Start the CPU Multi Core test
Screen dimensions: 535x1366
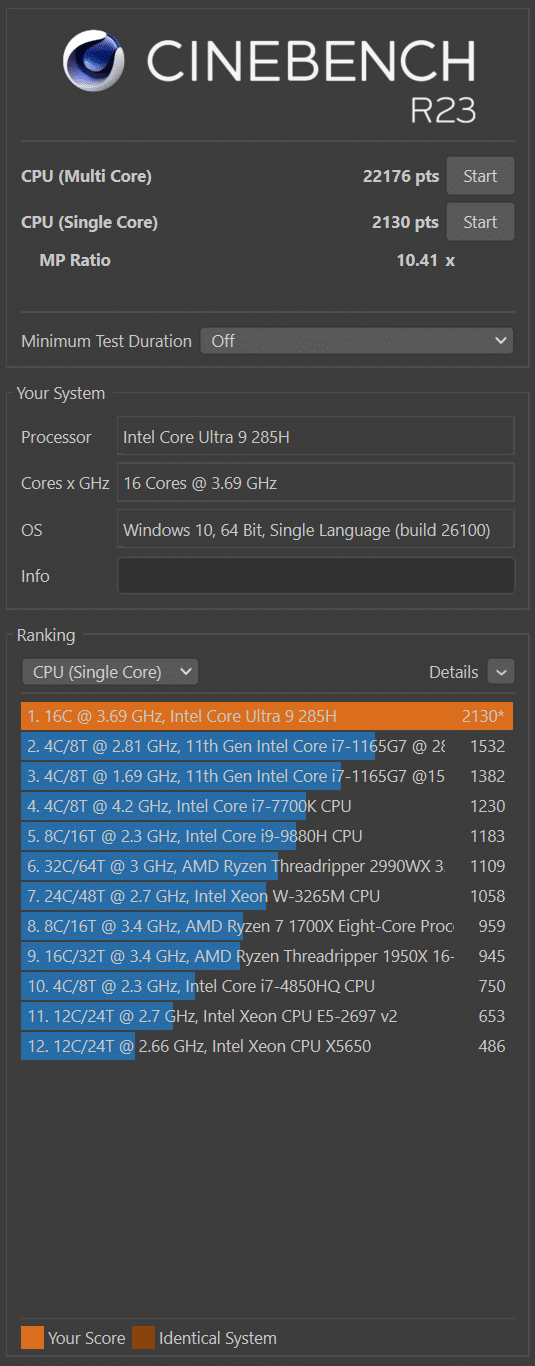click(480, 176)
